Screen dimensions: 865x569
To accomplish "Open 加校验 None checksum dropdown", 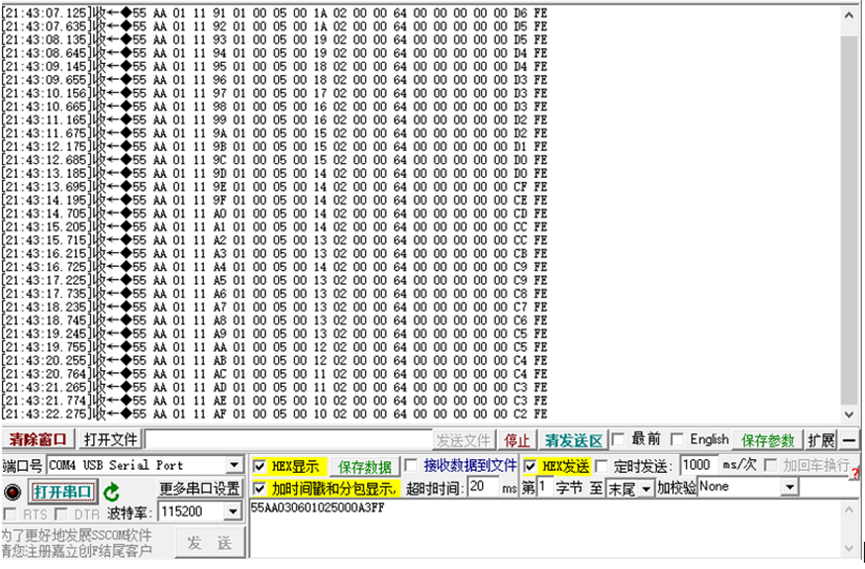I will (x=790, y=487).
